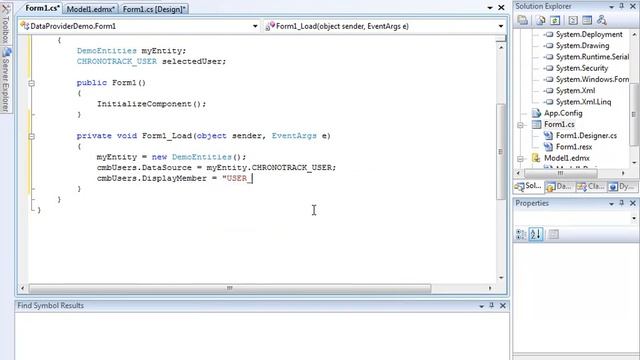Viewport: 640px width, 360px height.
Task: Click the code editor scroll up arrow
Action: click(x=501, y=47)
